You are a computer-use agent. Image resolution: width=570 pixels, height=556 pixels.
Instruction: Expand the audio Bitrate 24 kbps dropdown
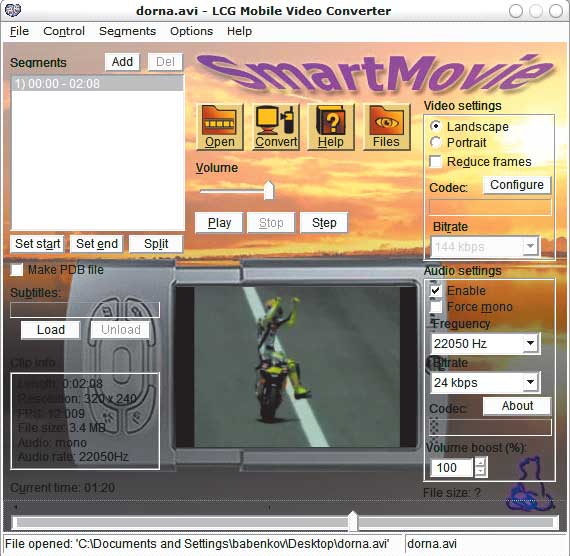pos(530,382)
